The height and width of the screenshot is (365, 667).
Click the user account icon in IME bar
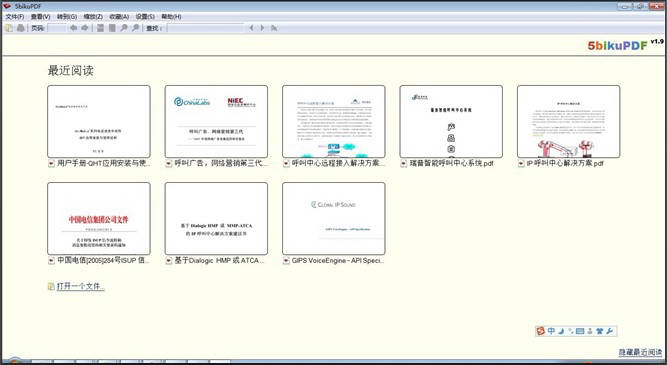point(590,331)
